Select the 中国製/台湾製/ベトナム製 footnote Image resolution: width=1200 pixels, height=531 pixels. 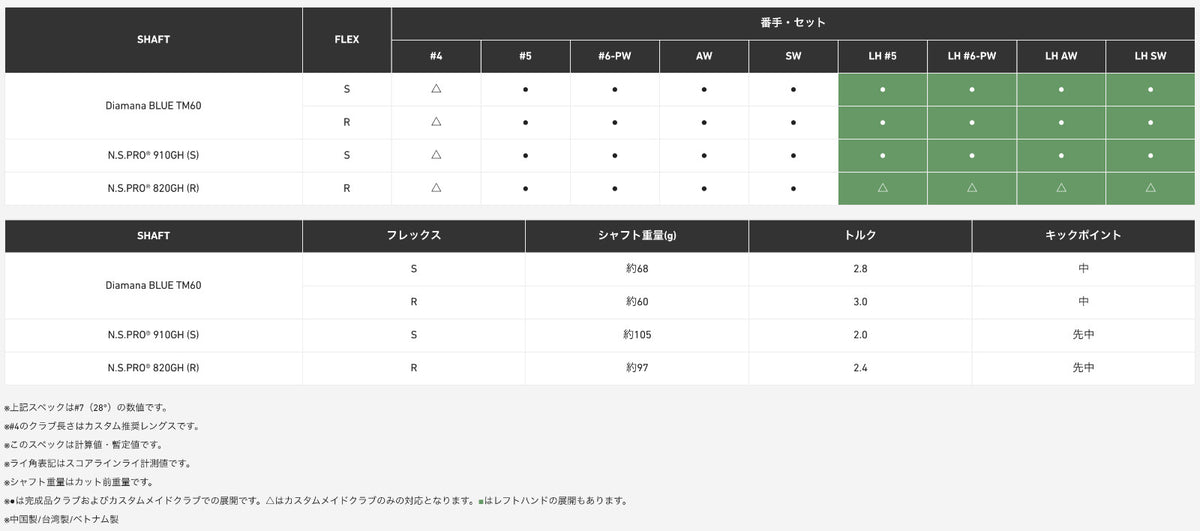coord(62,519)
